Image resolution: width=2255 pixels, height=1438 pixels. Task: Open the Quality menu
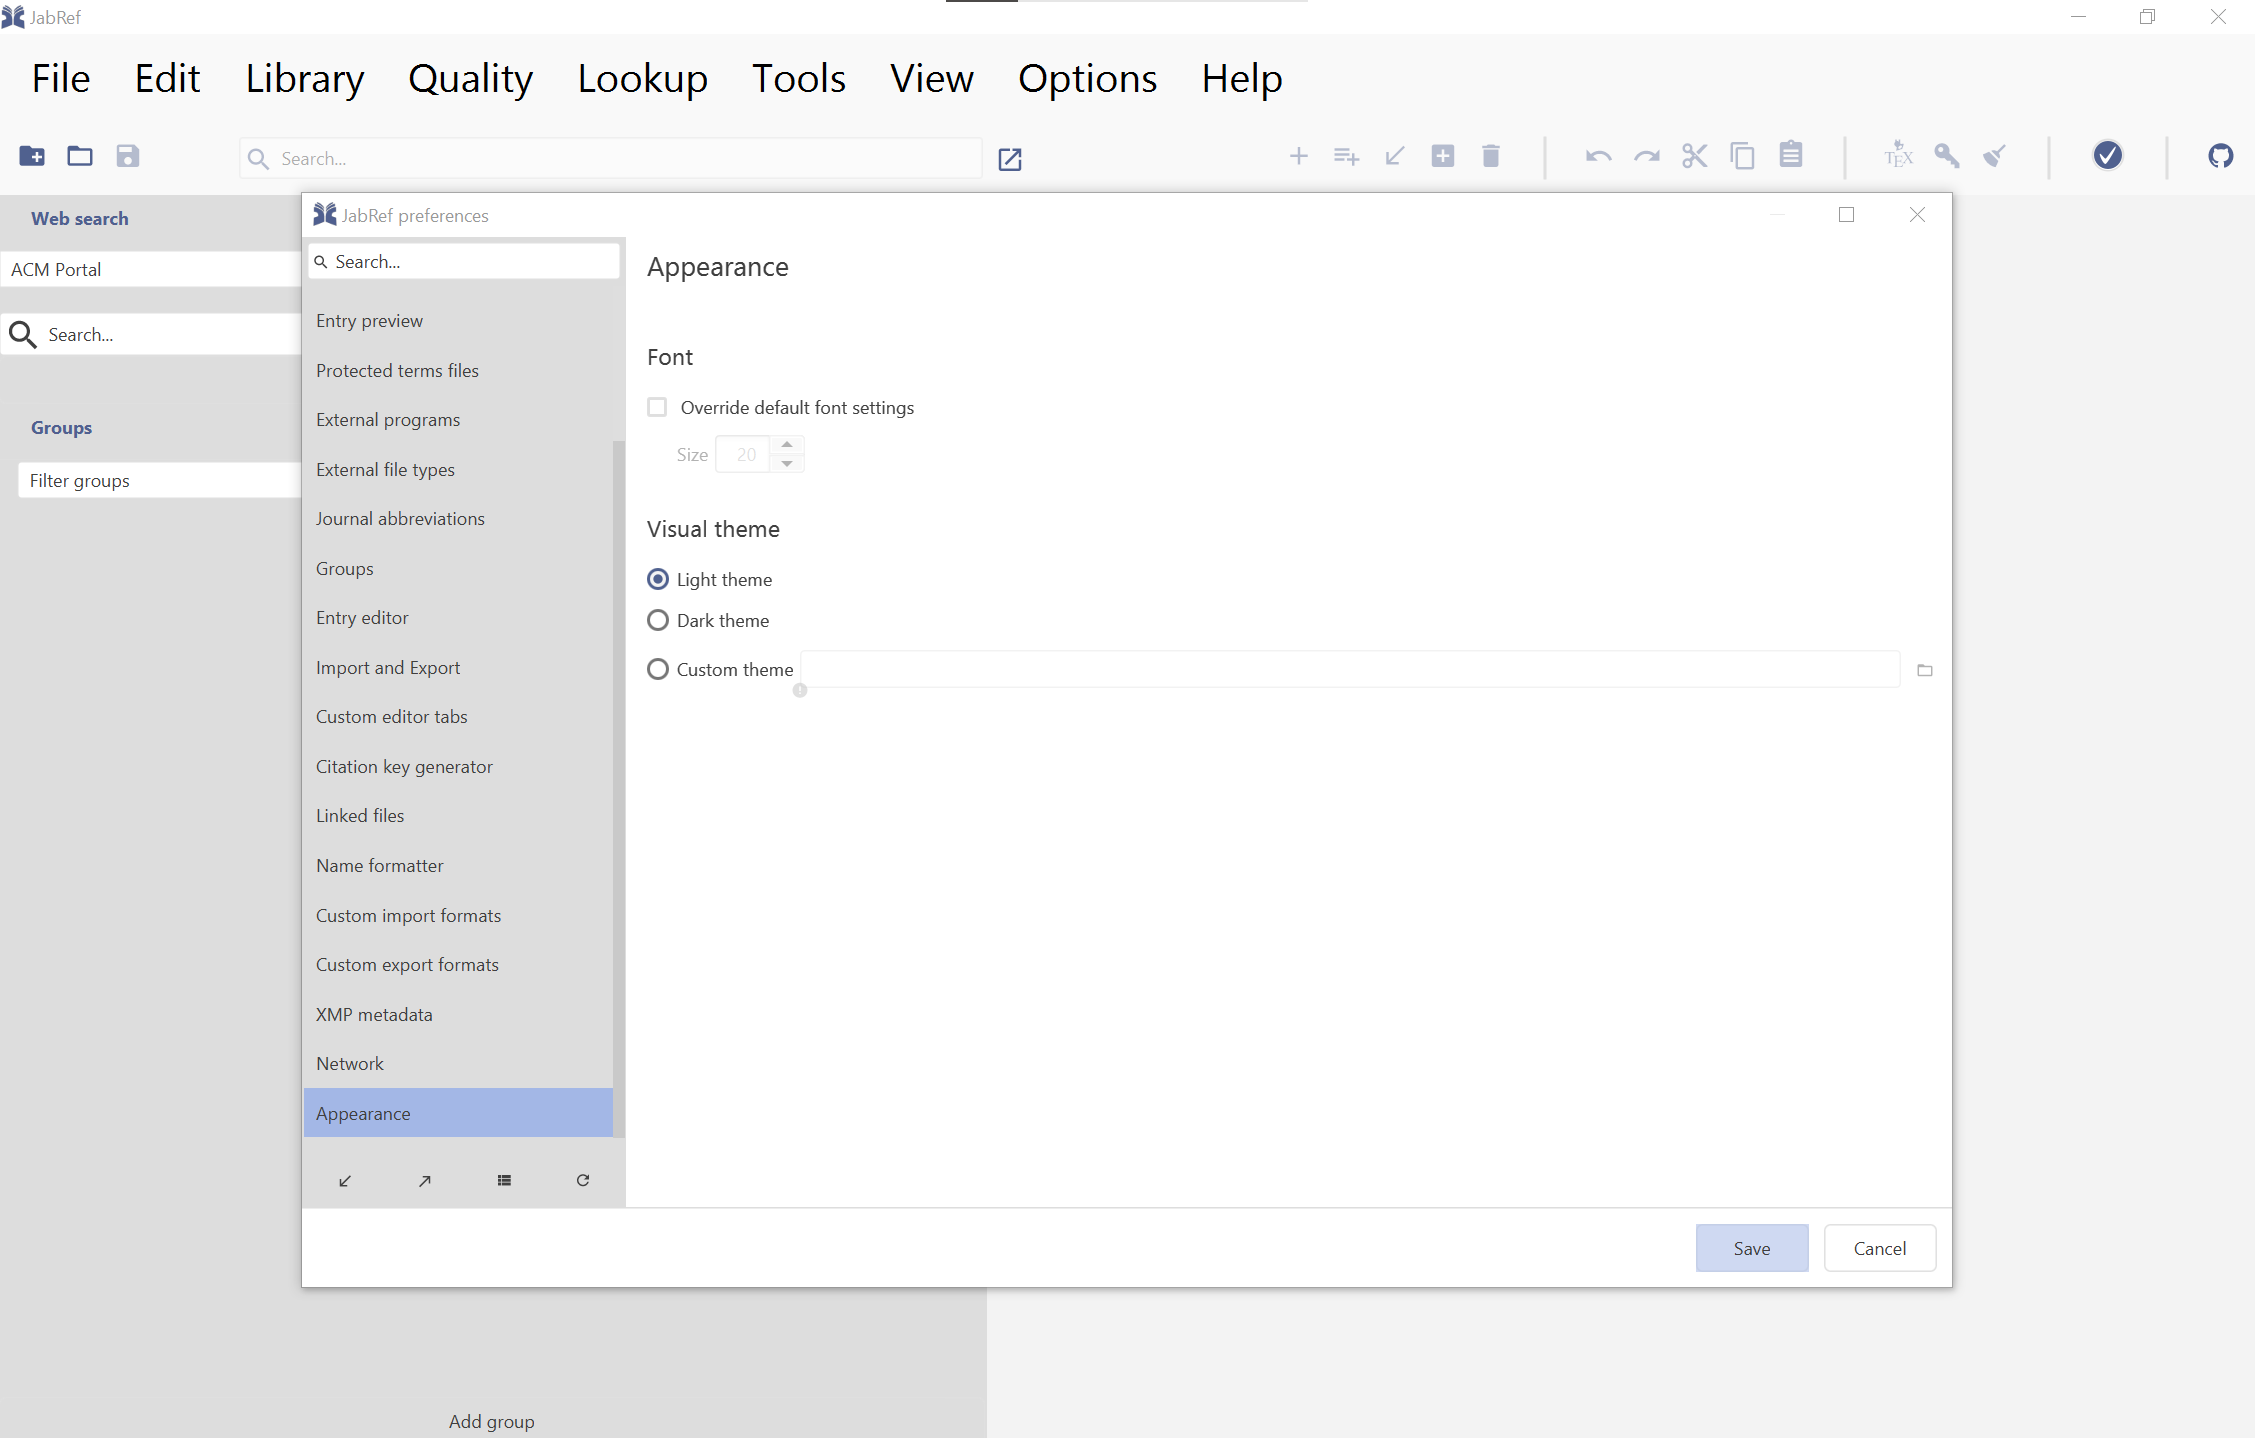[470, 78]
